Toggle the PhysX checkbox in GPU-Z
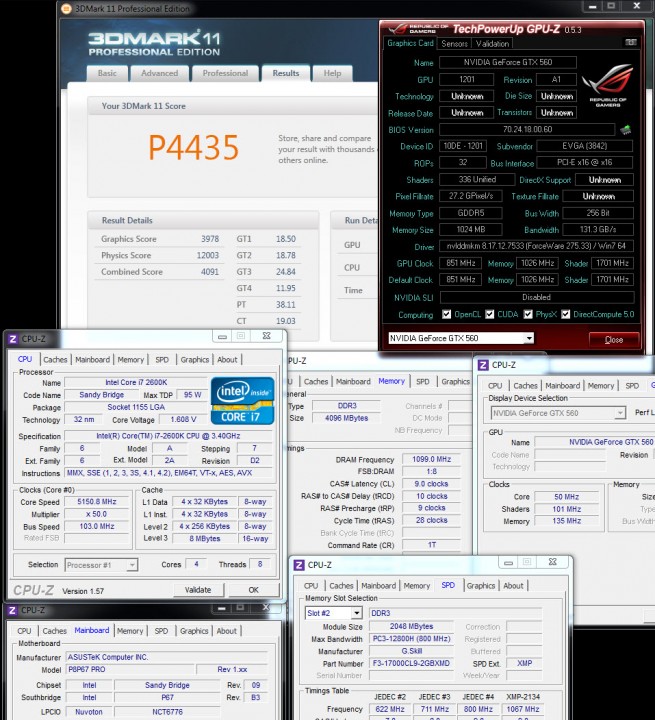This screenshot has height=720, width=655. (x=528, y=314)
